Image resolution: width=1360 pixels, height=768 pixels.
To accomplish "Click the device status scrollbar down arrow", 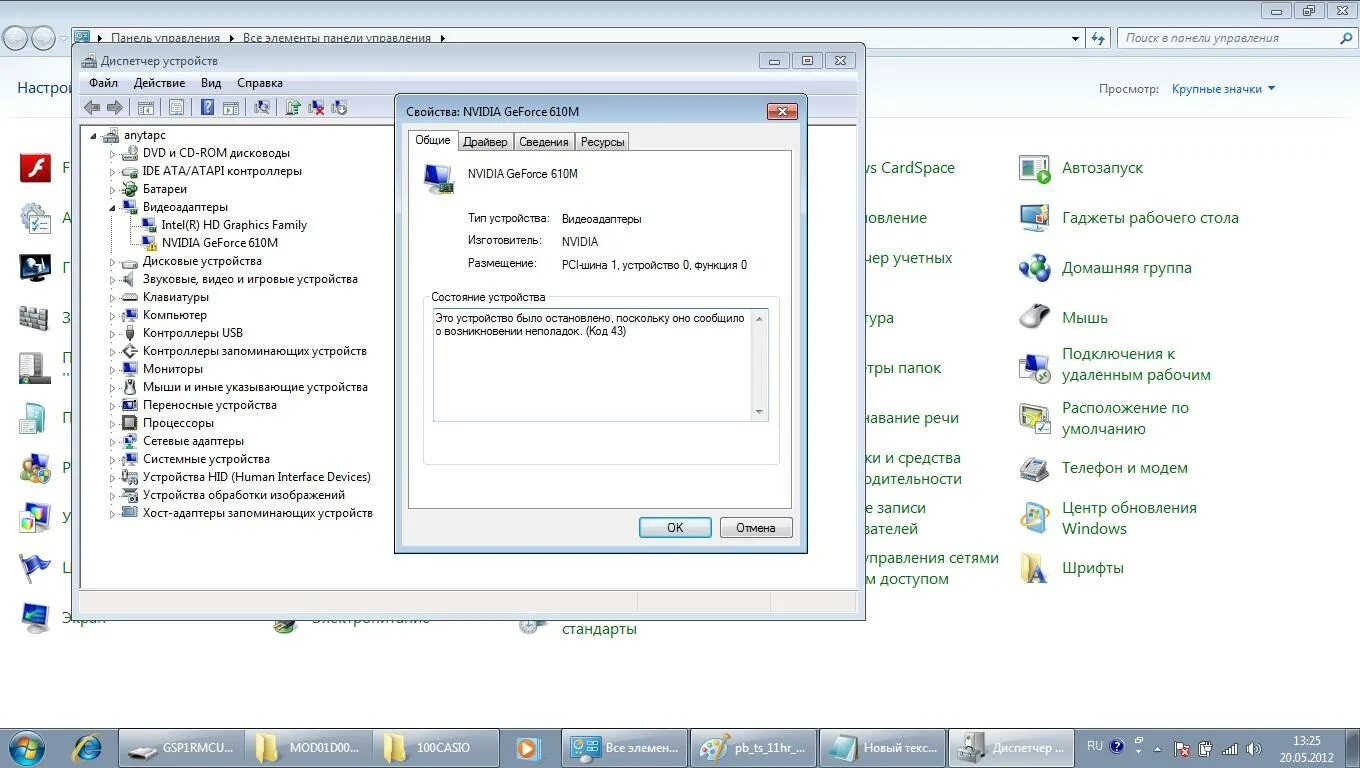I will click(x=759, y=412).
